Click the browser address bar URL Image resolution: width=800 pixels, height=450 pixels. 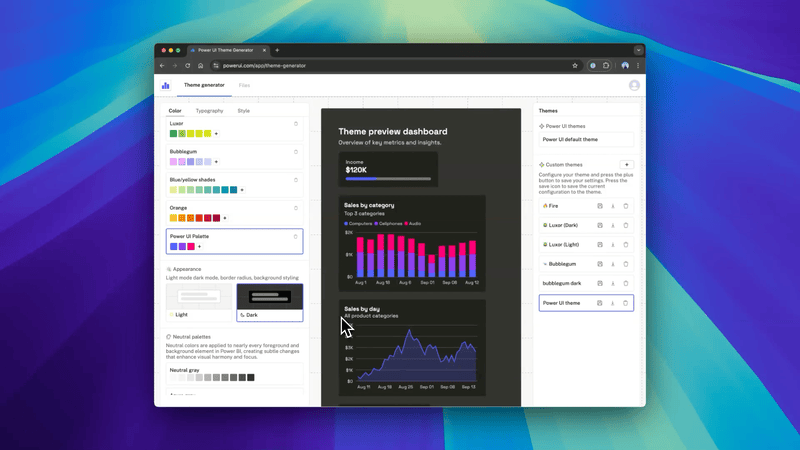click(264, 66)
